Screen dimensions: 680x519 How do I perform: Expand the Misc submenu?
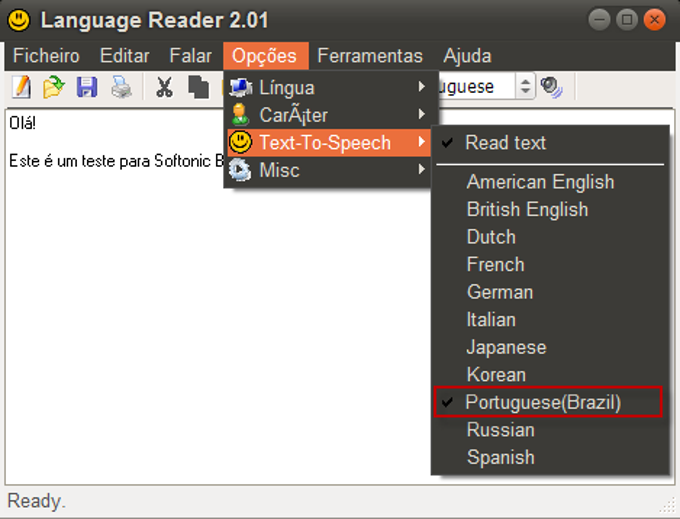pos(329,170)
